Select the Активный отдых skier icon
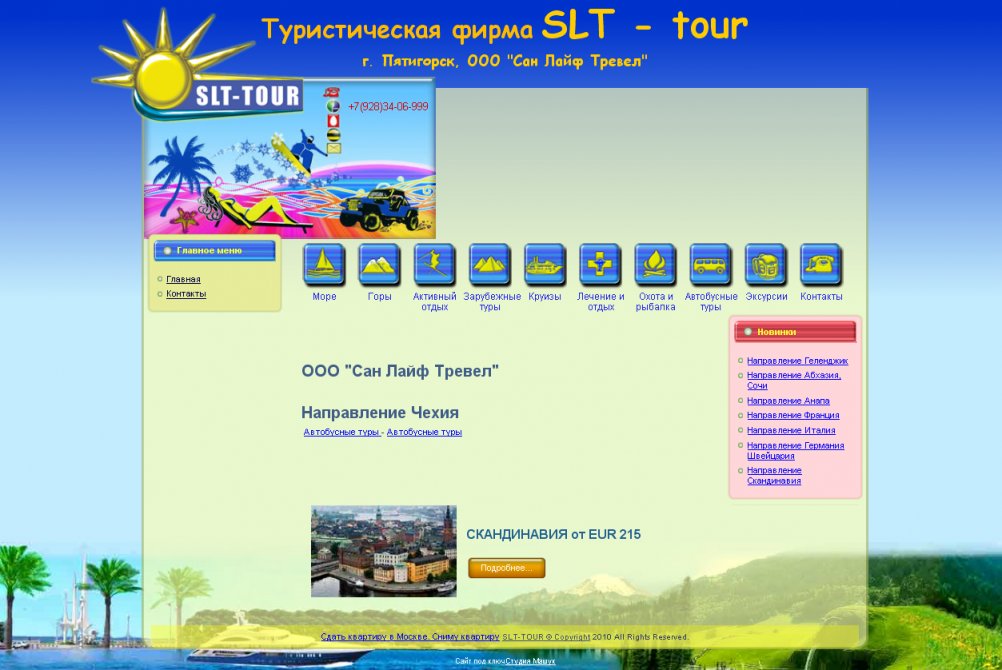This screenshot has height=670, width=1002. (x=434, y=265)
